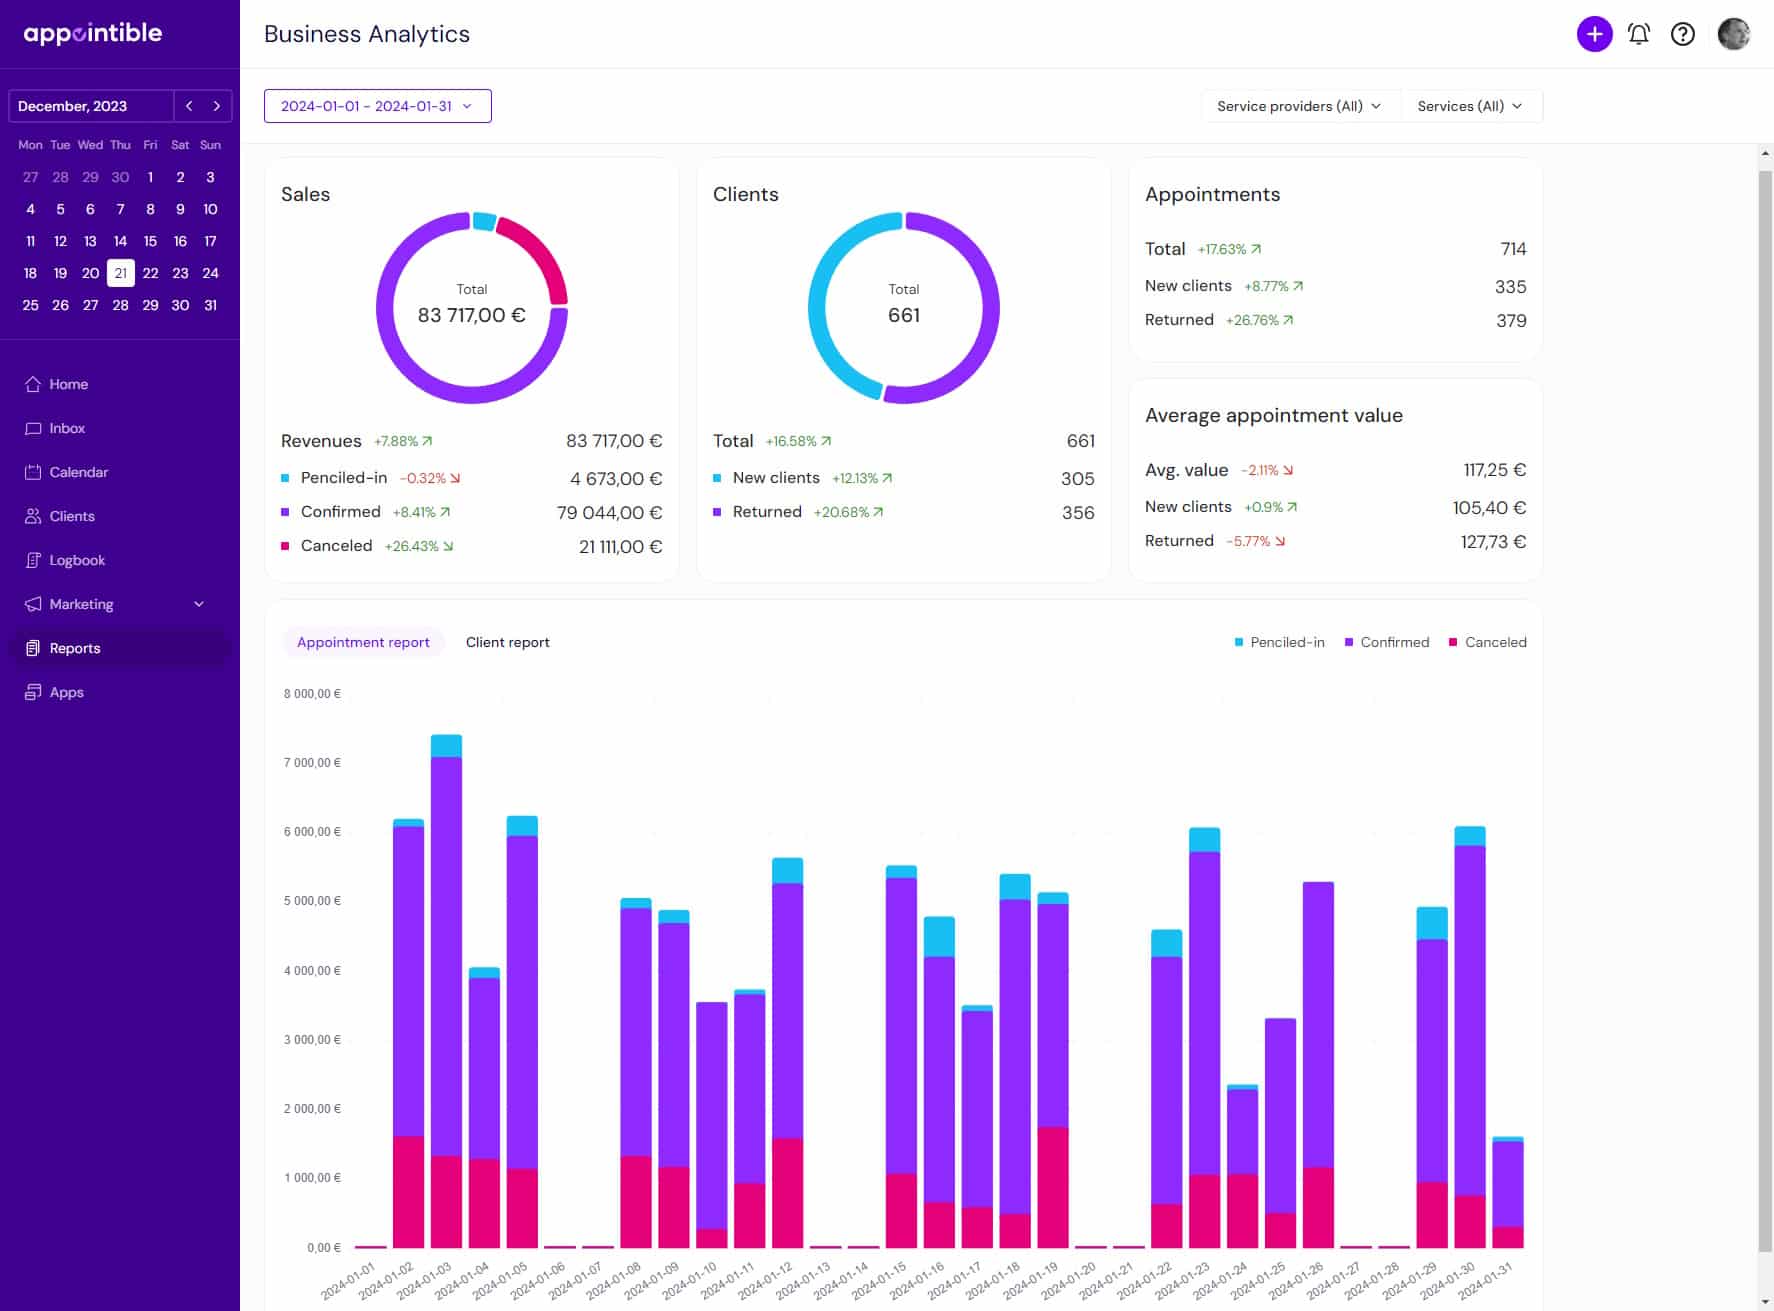Screen dimensions: 1774x1311
Task: Open the Services filter dropdown
Action: tap(1470, 105)
